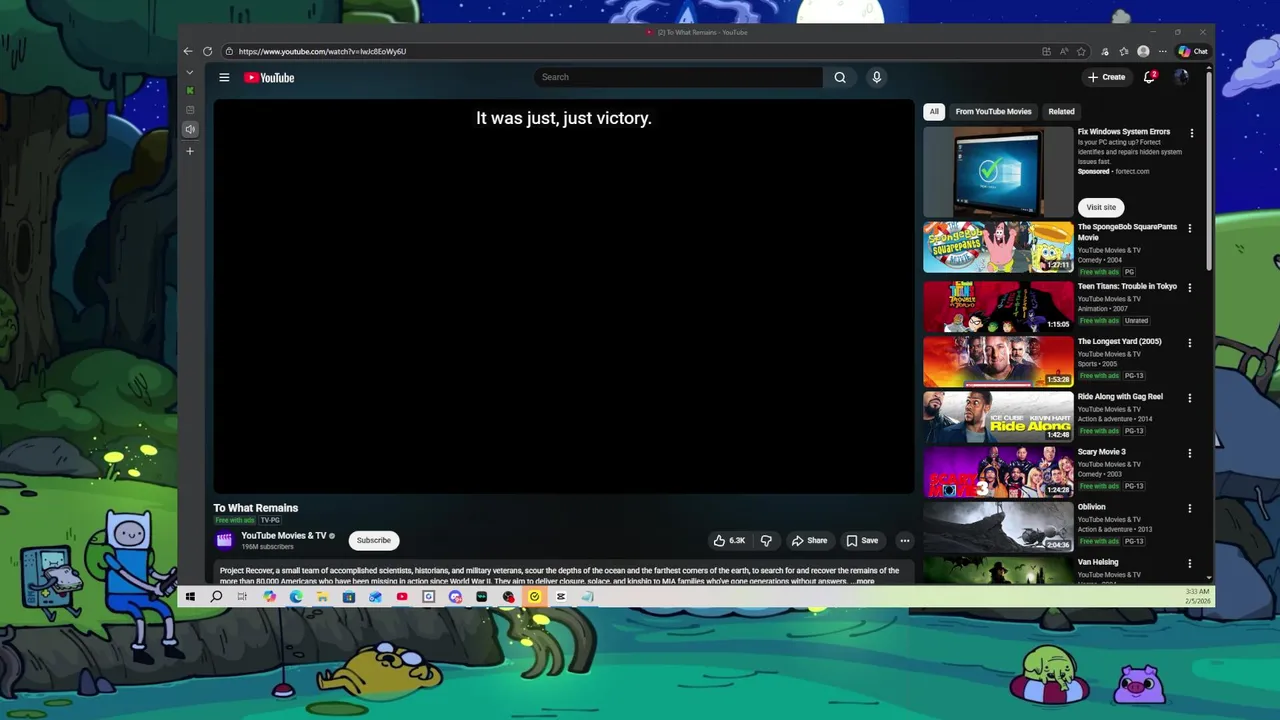The image size is (1280, 720).
Task: Open Windows taskbar search
Action: pyautogui.click(x=216, y=597)
